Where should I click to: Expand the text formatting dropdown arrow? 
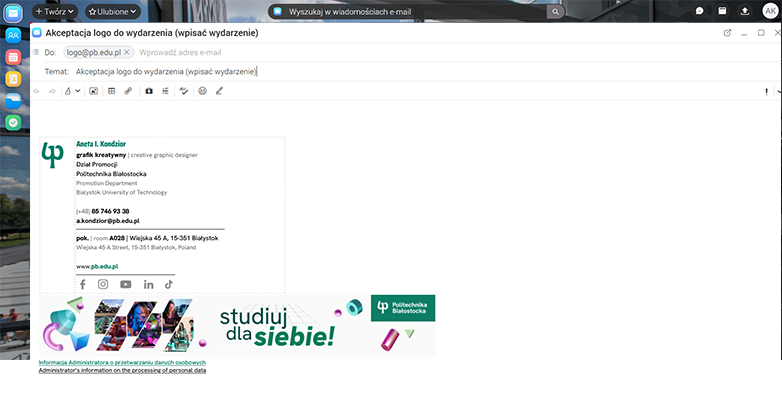78,91
